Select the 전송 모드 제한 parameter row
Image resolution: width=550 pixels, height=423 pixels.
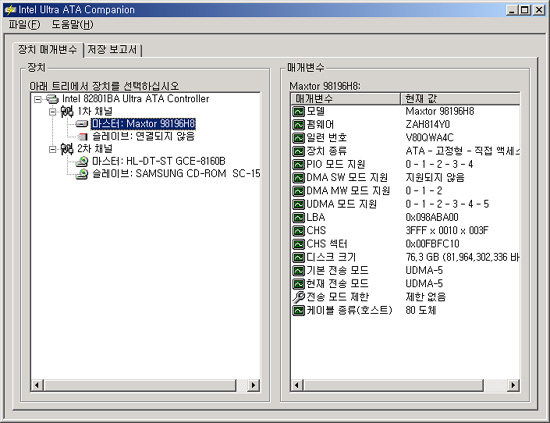[405, 297]
